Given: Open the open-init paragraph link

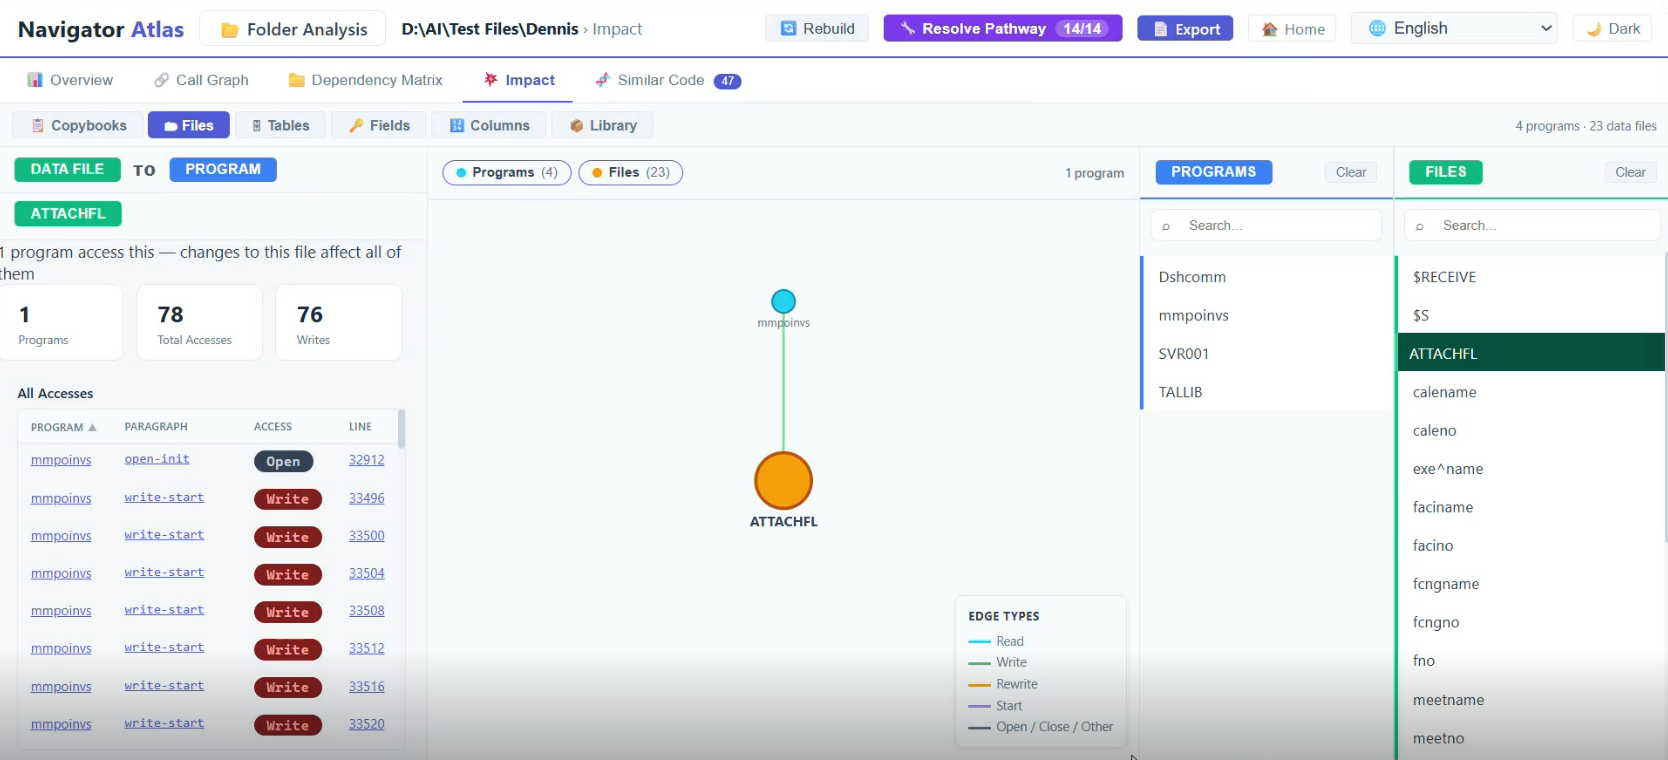Looking at the screenshot, I should 157,459.
